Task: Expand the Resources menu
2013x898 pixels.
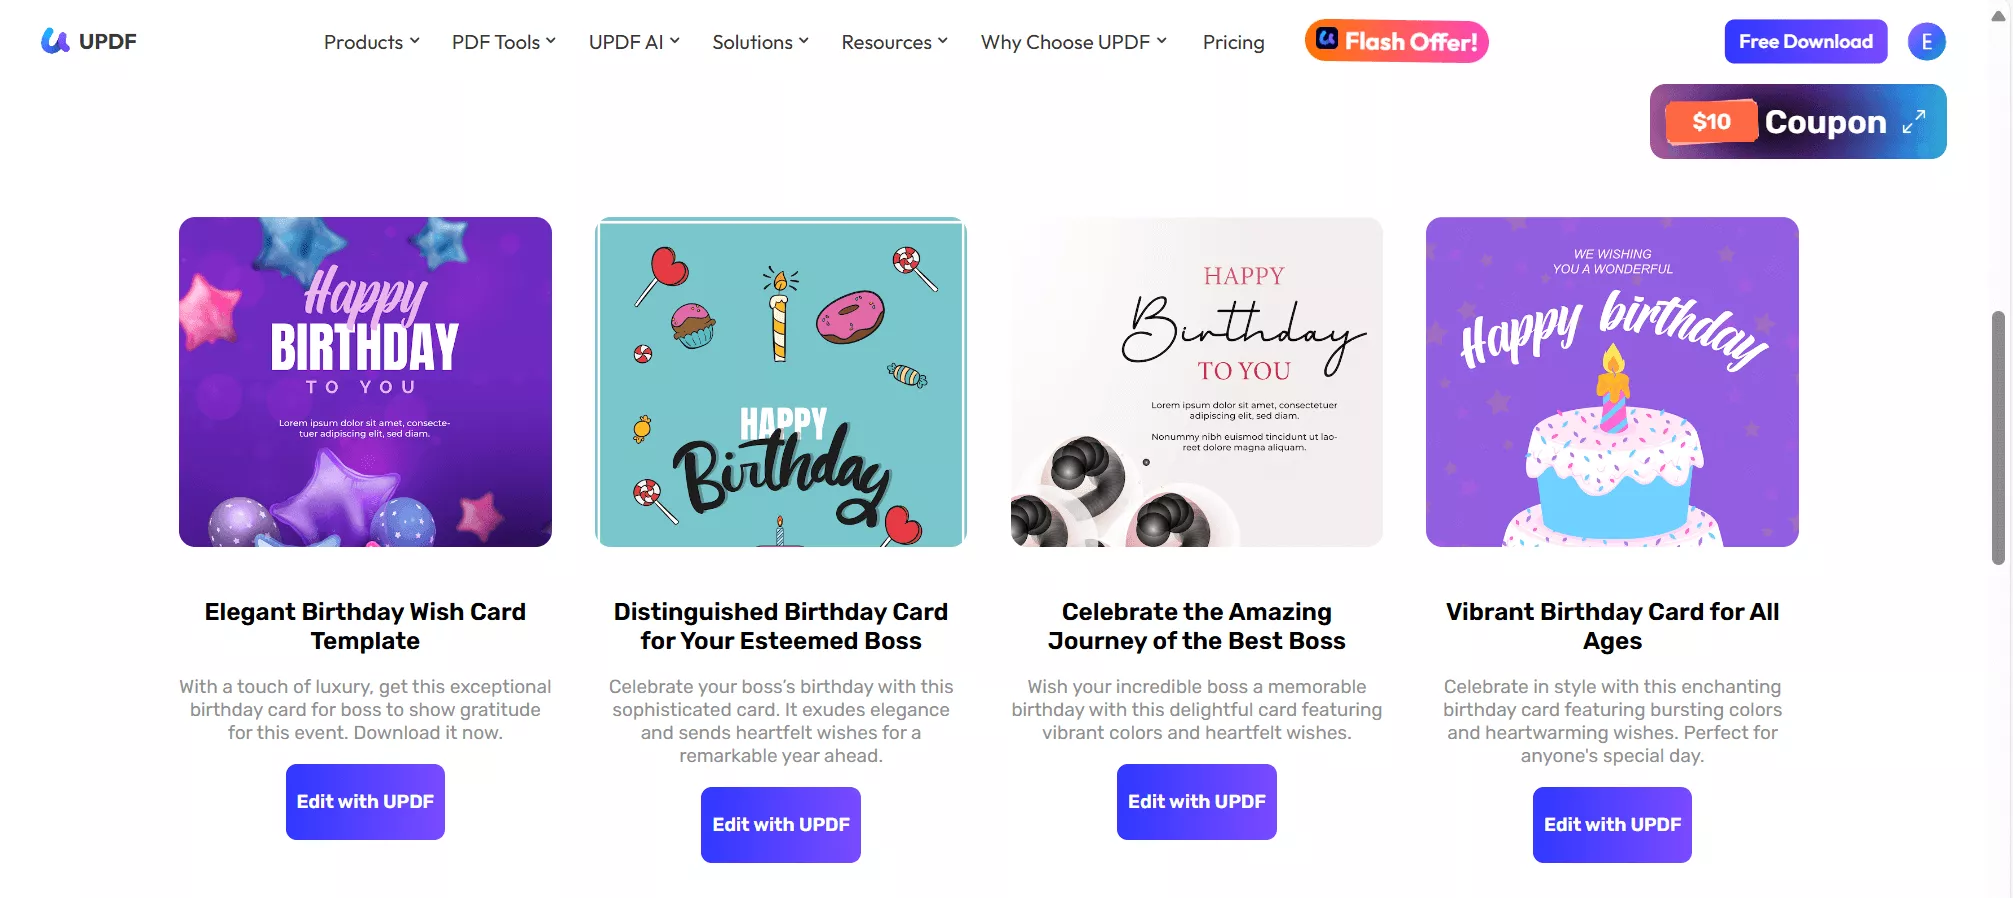Action: 894,42
